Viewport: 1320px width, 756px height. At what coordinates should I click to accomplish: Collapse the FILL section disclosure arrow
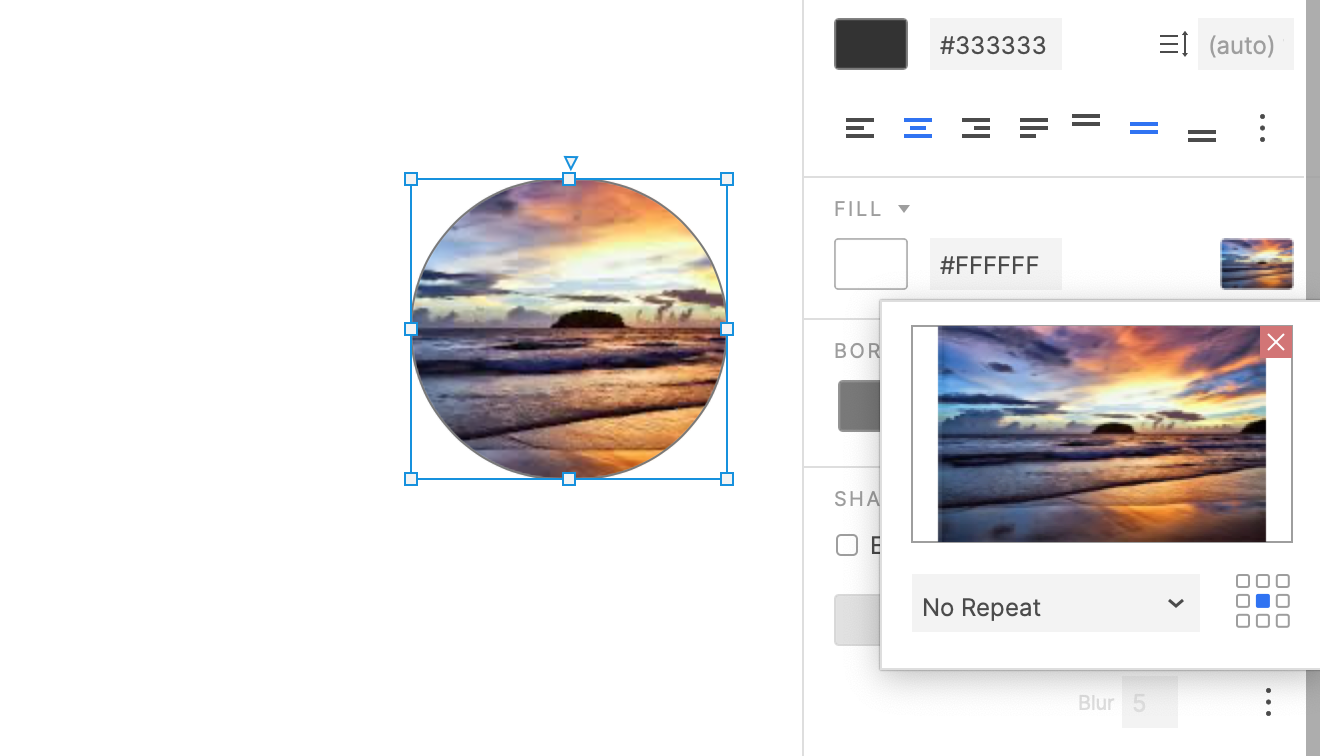point(903,208)
